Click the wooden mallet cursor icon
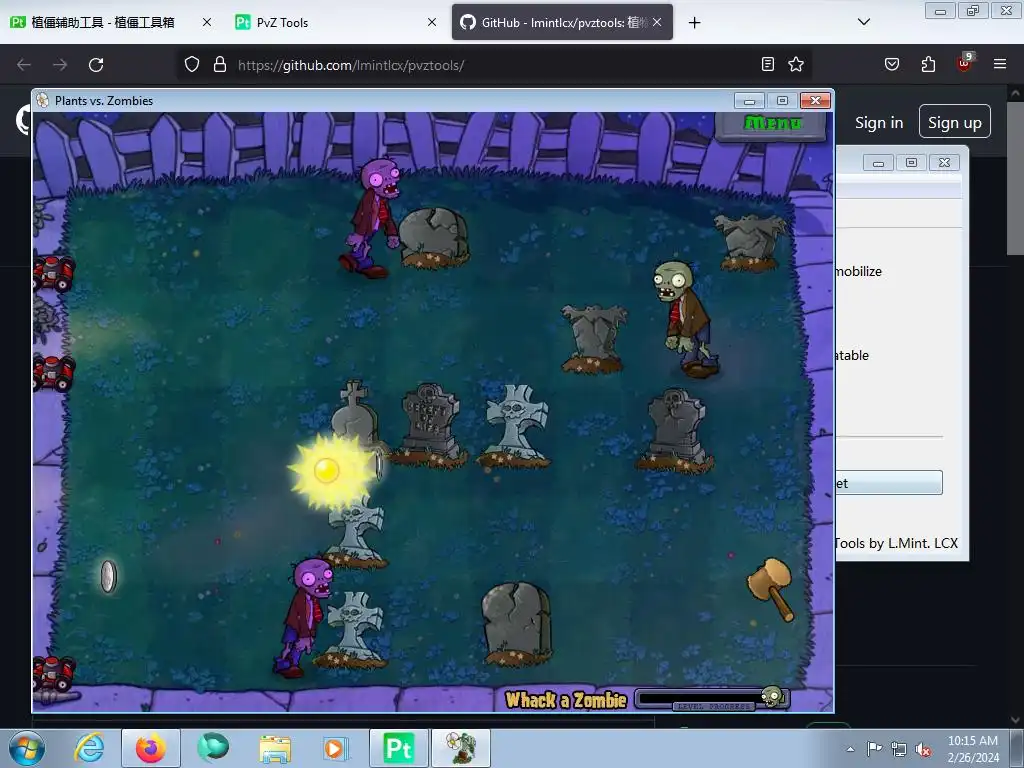This screenshot has width=1024, height=768. (771, 589)
